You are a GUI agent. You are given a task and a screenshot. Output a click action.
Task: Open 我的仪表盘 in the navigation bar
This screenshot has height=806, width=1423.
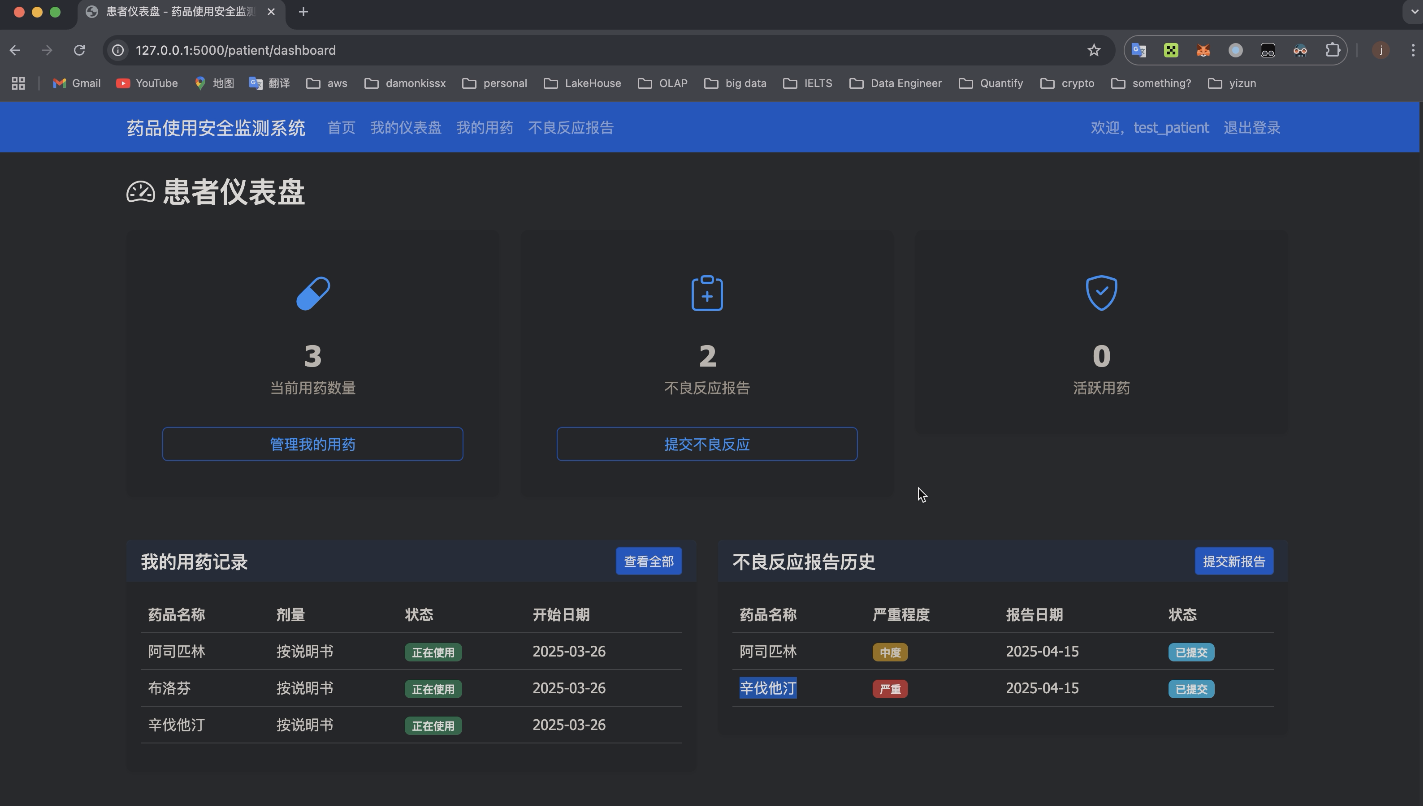pos(406,127)
